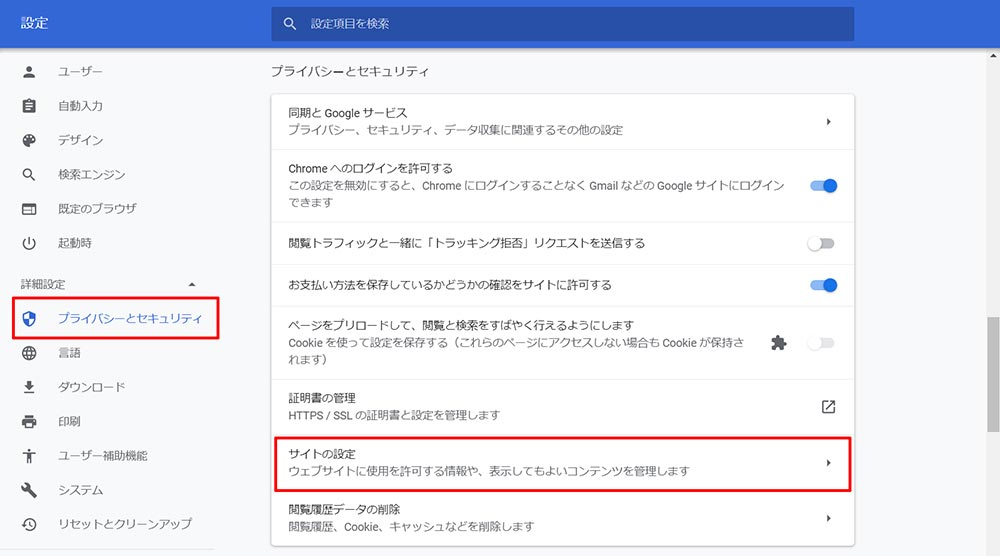Go to ダウンロード settings
1000x556 pixels.
92,387
